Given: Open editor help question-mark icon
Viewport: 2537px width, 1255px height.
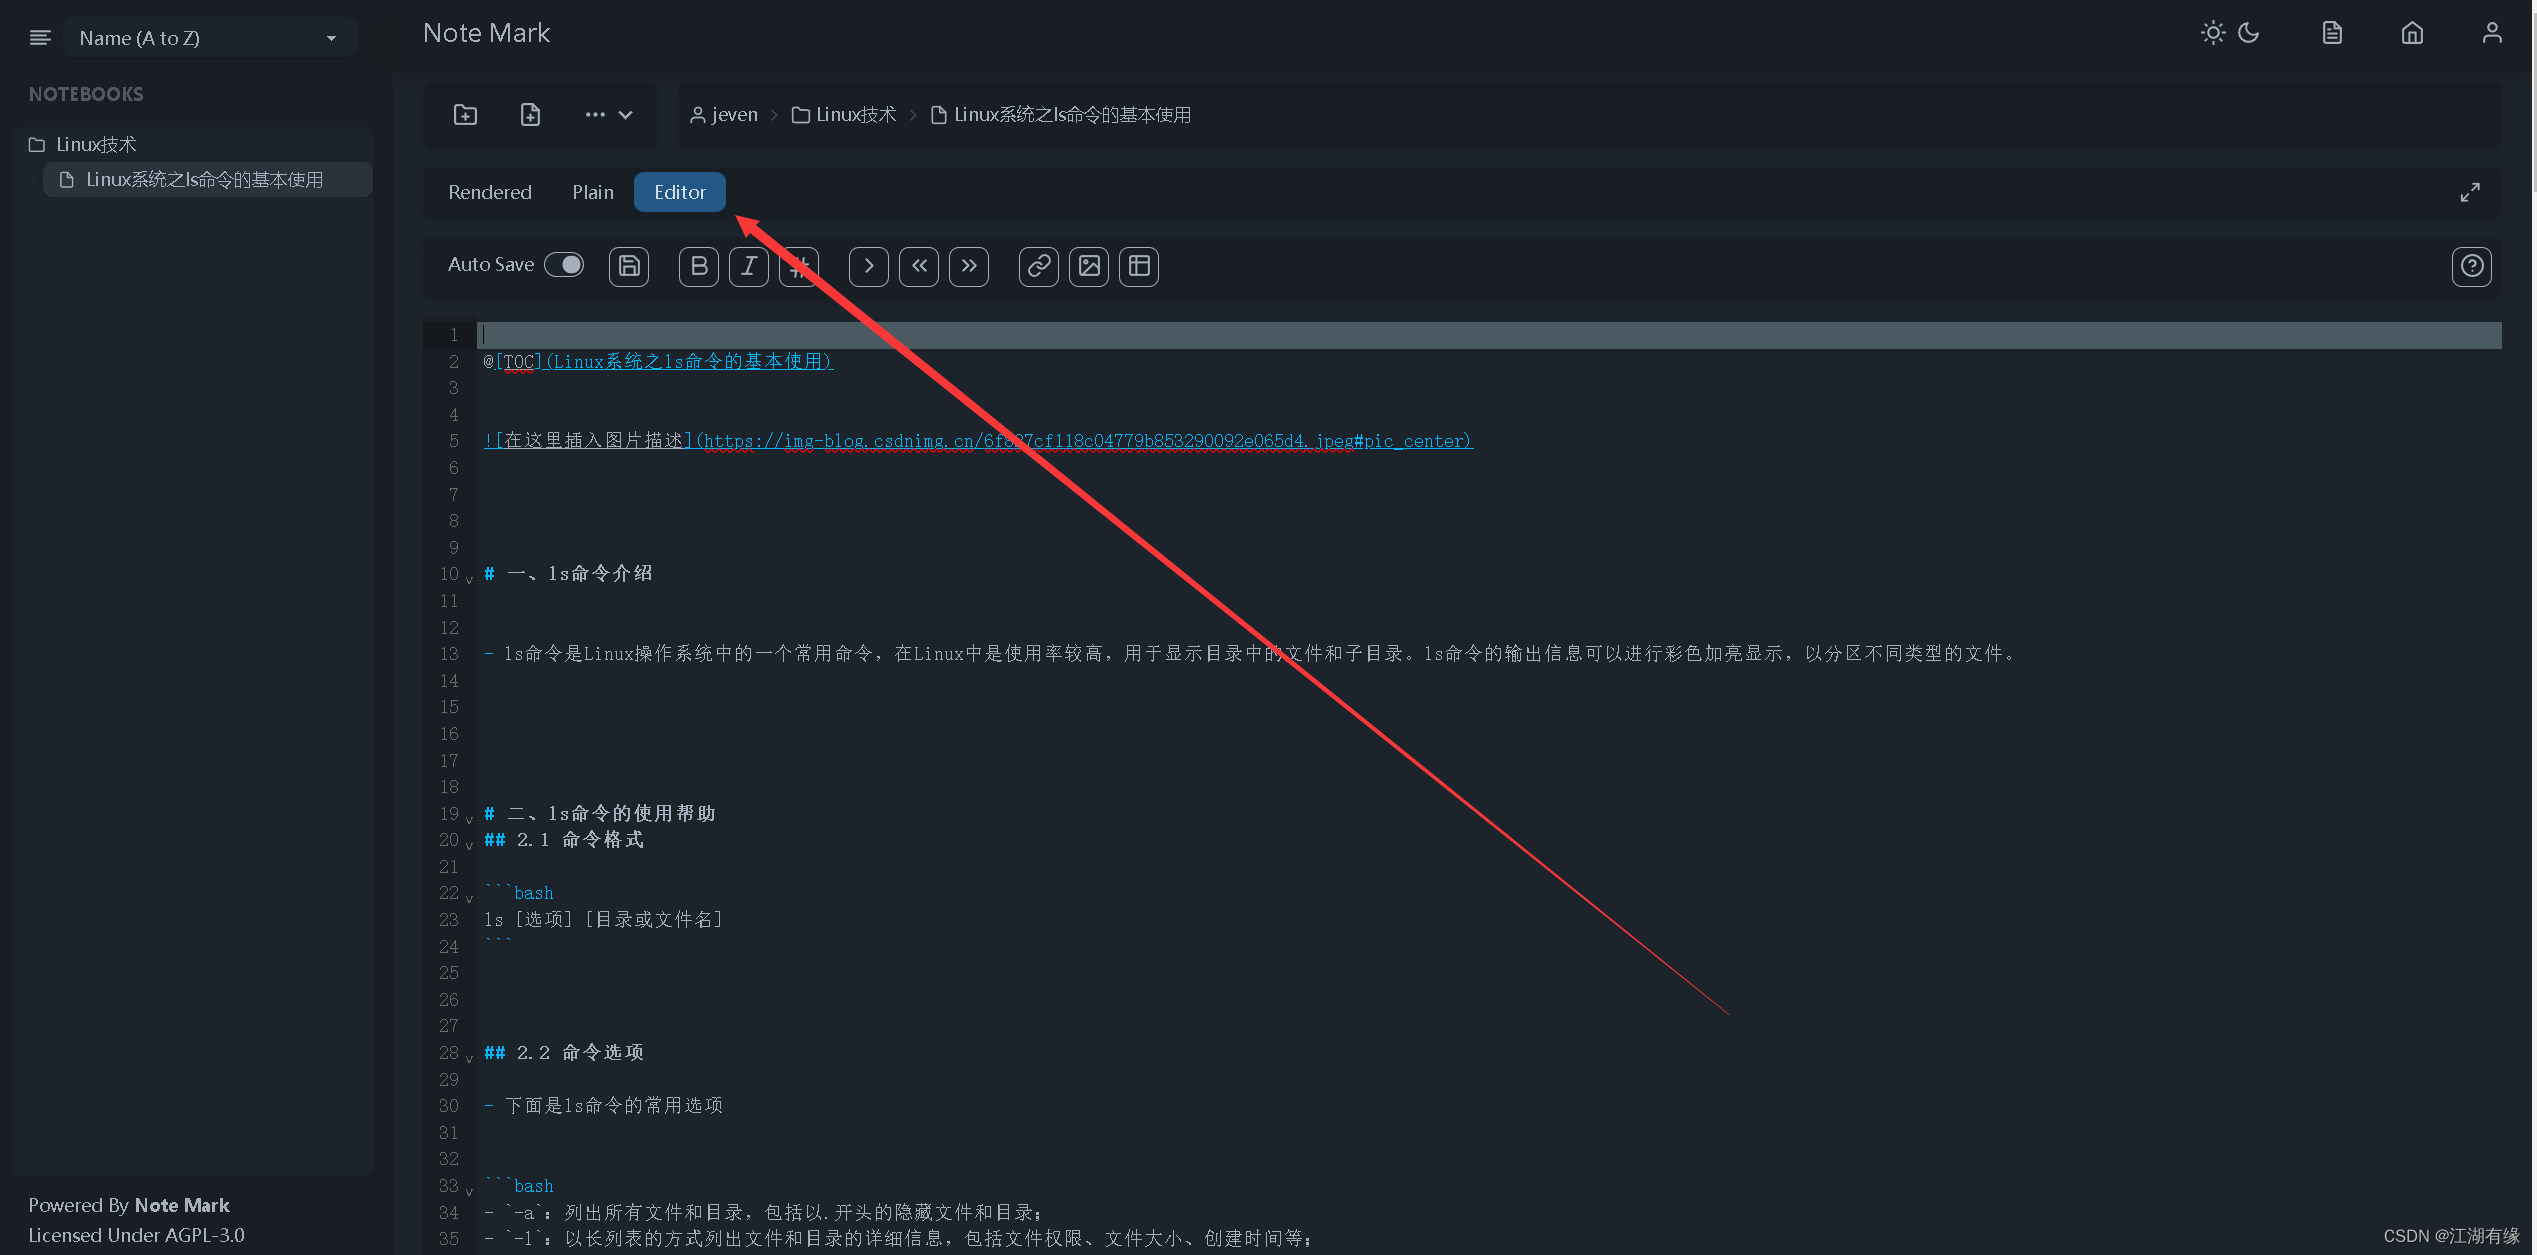Looking at the screenshot, I should click(2472, 266).
